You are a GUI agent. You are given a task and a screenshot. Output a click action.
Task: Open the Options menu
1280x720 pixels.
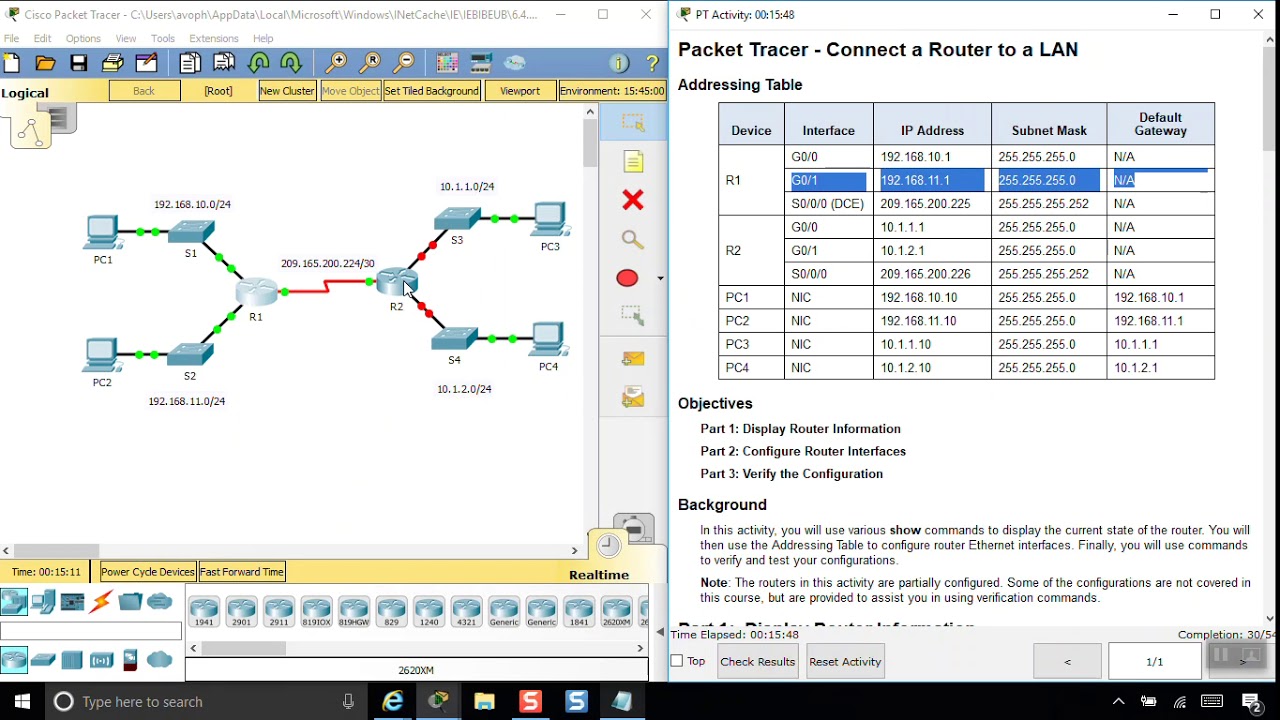[83, 38]
